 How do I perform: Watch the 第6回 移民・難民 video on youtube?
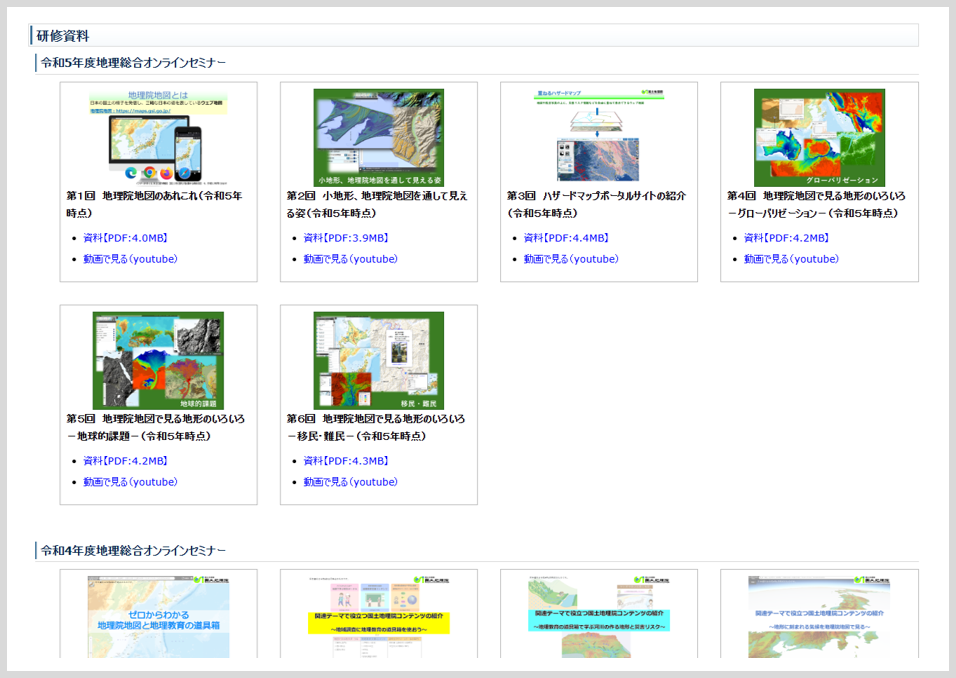[351, 482]
